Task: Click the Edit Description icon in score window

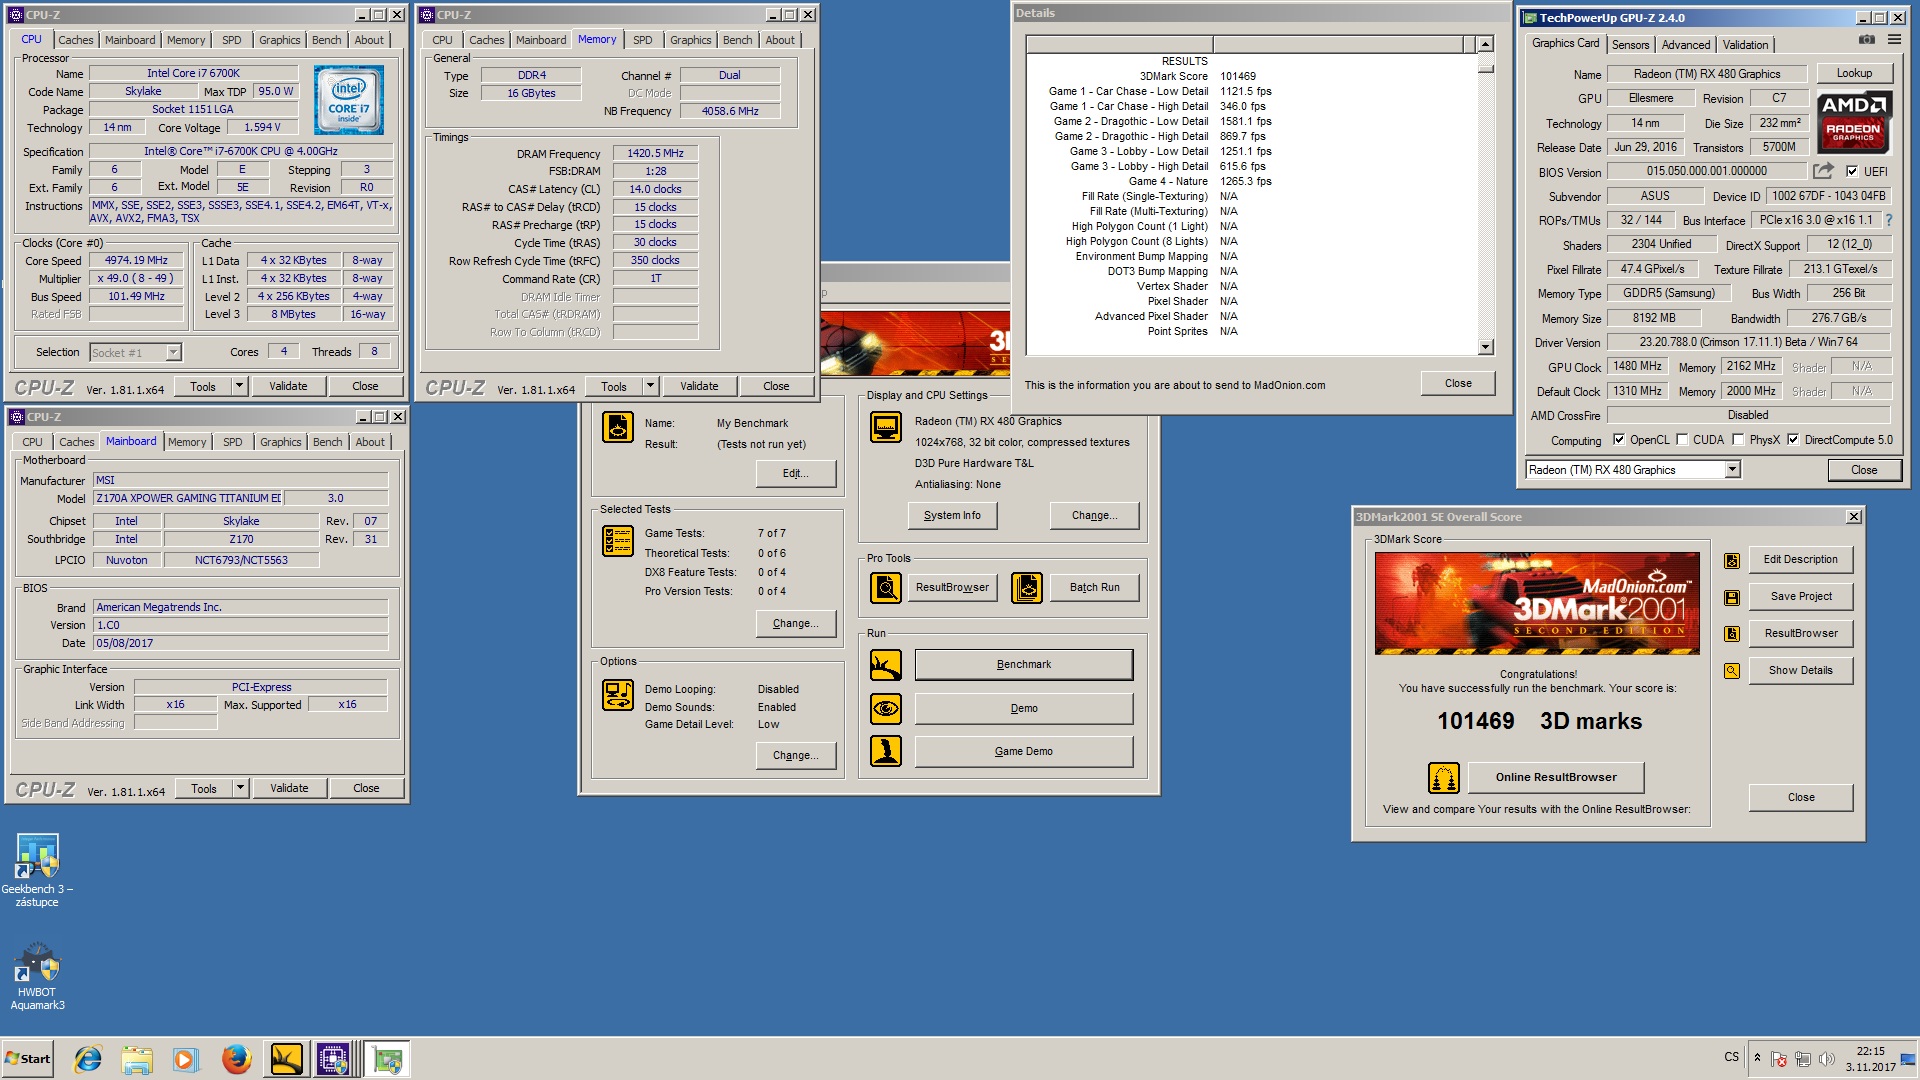Action: tap(1732, 561)
